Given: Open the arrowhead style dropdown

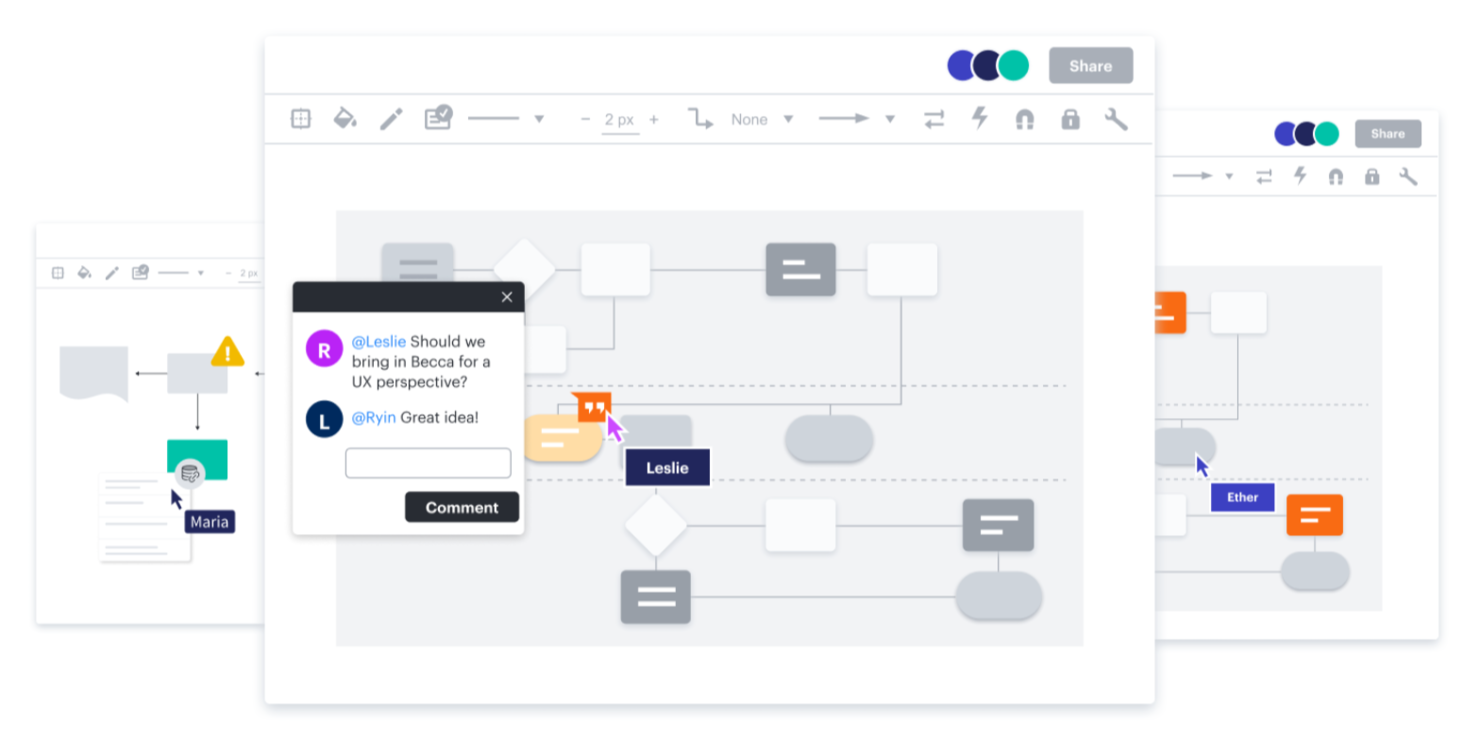Looking at the screenshot, I should pos(889,118).
